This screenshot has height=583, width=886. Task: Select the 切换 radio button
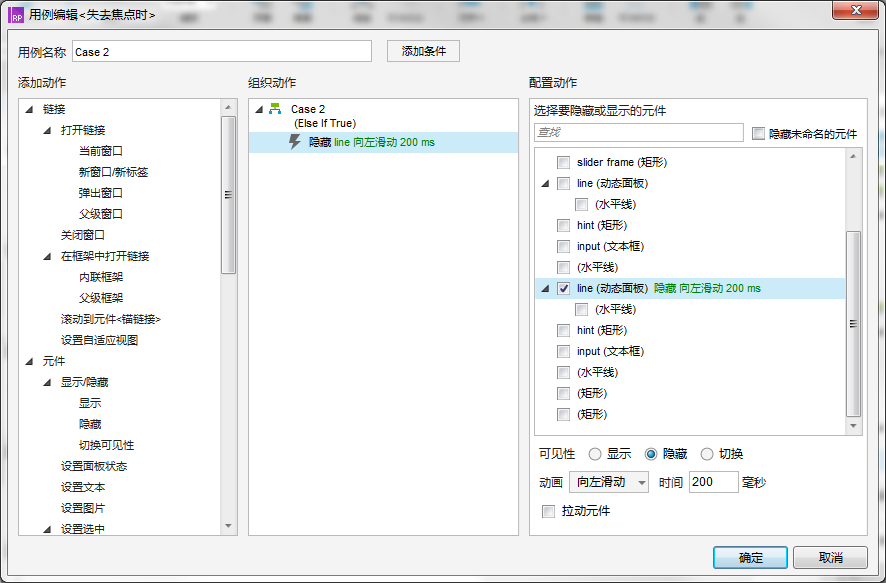(x=705, y=453)
